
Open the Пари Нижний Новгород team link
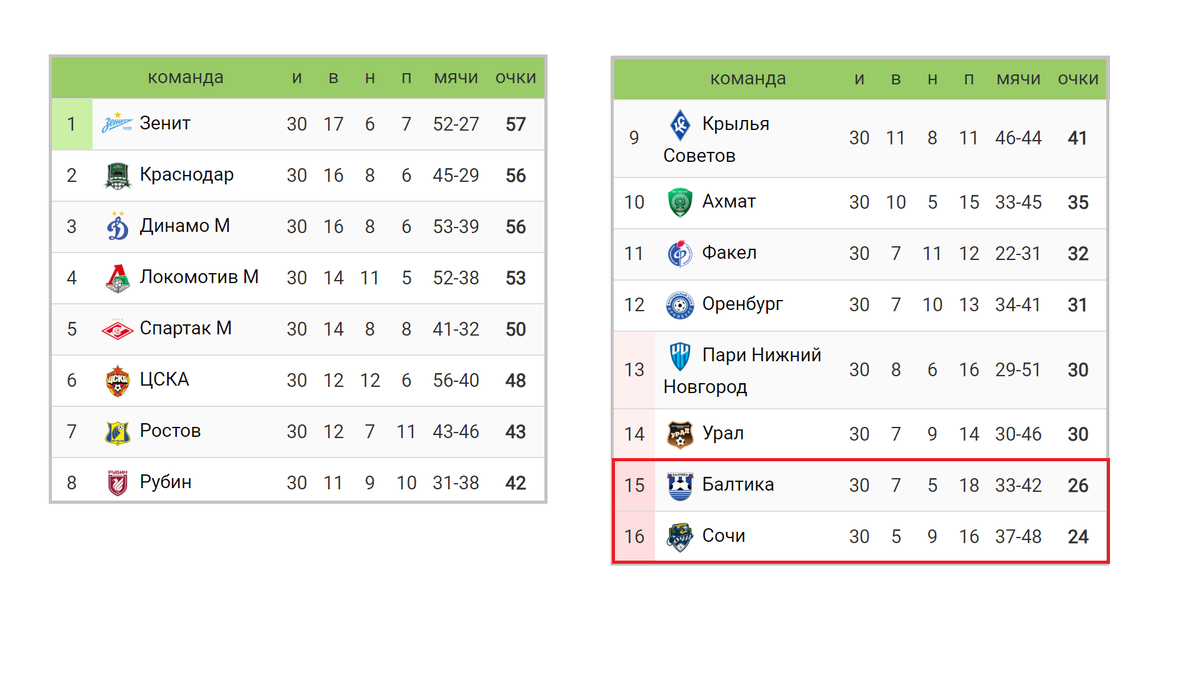coord(742,370)
